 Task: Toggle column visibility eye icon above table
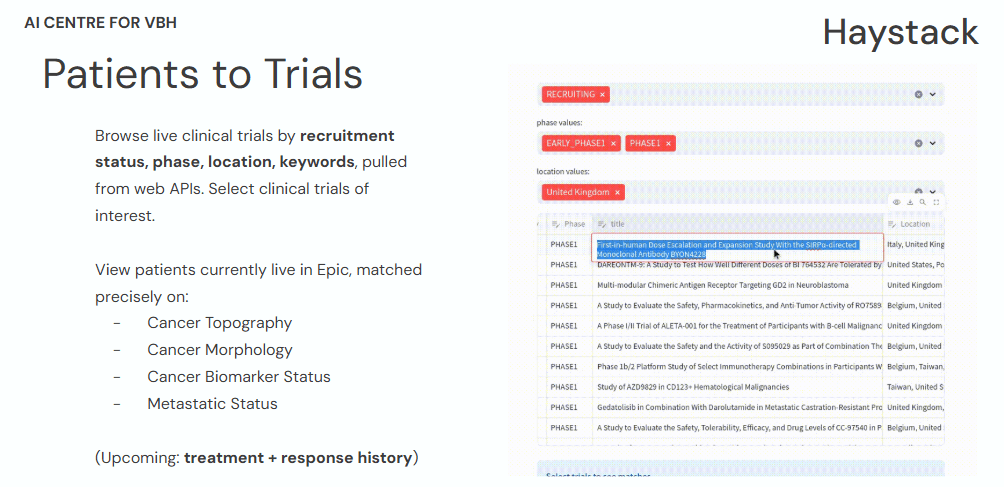pyautogui.click(x=897, y=202)
